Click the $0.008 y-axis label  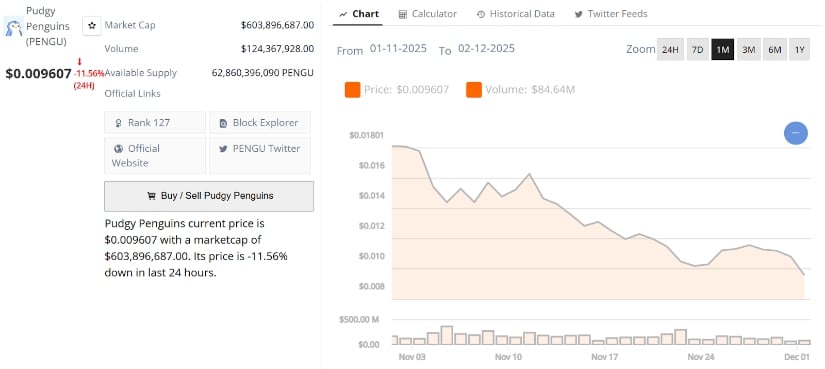[371, 286]
